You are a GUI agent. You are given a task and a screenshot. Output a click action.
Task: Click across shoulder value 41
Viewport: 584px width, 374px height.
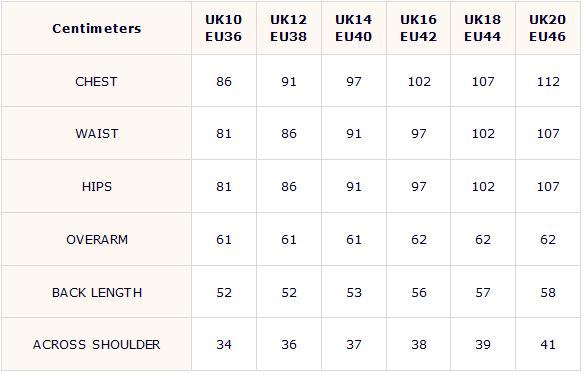[548, 345]
